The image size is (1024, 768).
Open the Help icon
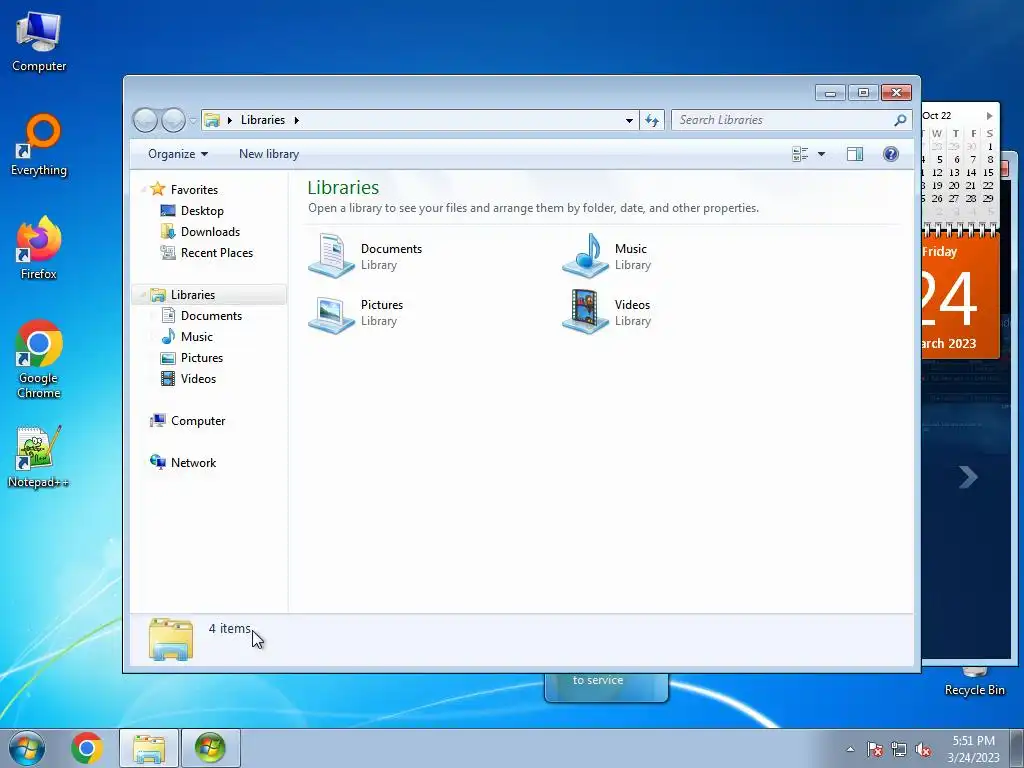pos(891,154)
